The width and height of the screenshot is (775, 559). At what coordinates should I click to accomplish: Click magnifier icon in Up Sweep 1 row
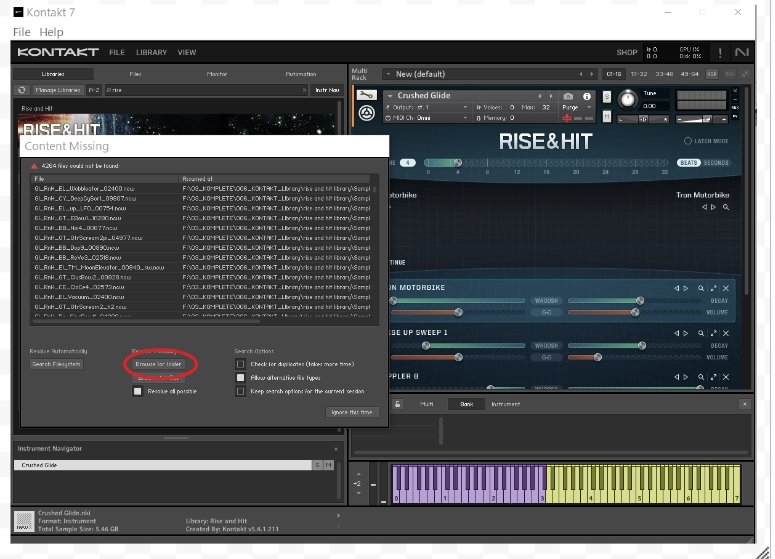701,333
